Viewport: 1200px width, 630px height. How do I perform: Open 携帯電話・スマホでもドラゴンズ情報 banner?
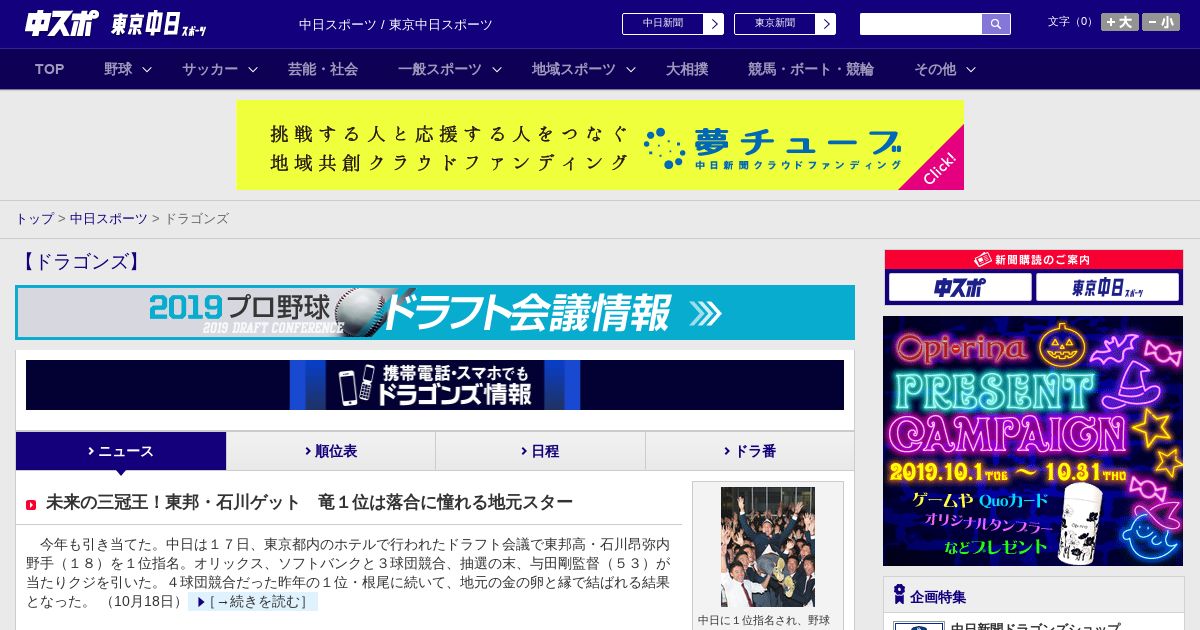click(435, 385)
